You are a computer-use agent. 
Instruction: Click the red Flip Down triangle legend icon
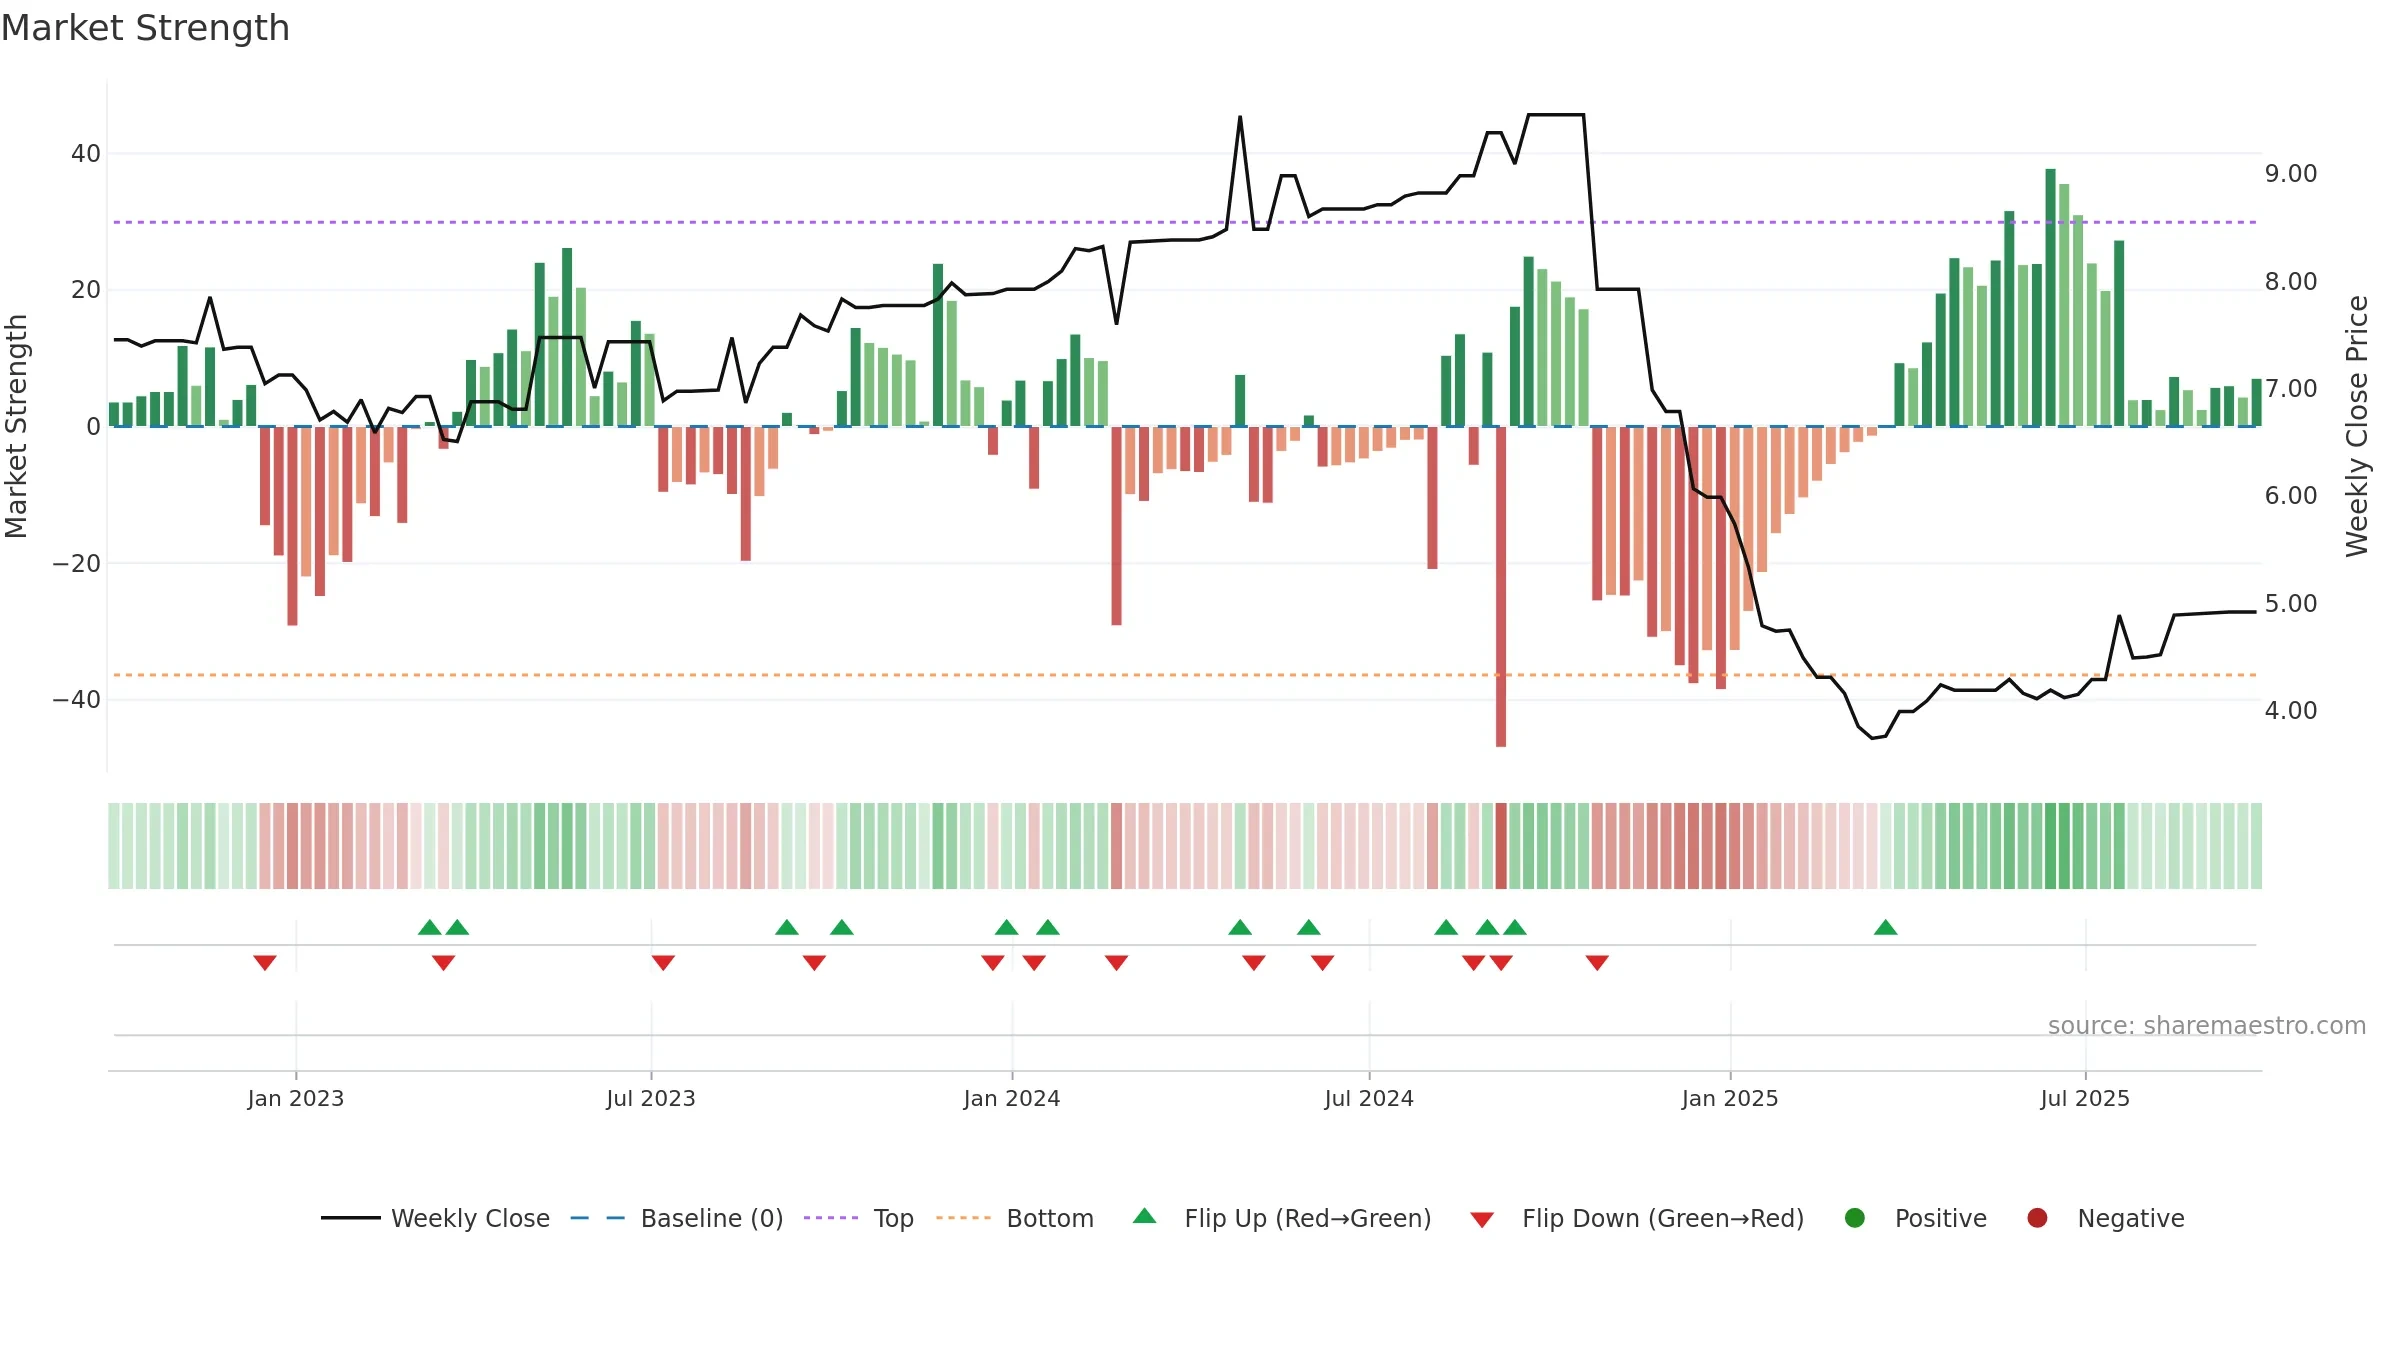tap(1482, 1220)
